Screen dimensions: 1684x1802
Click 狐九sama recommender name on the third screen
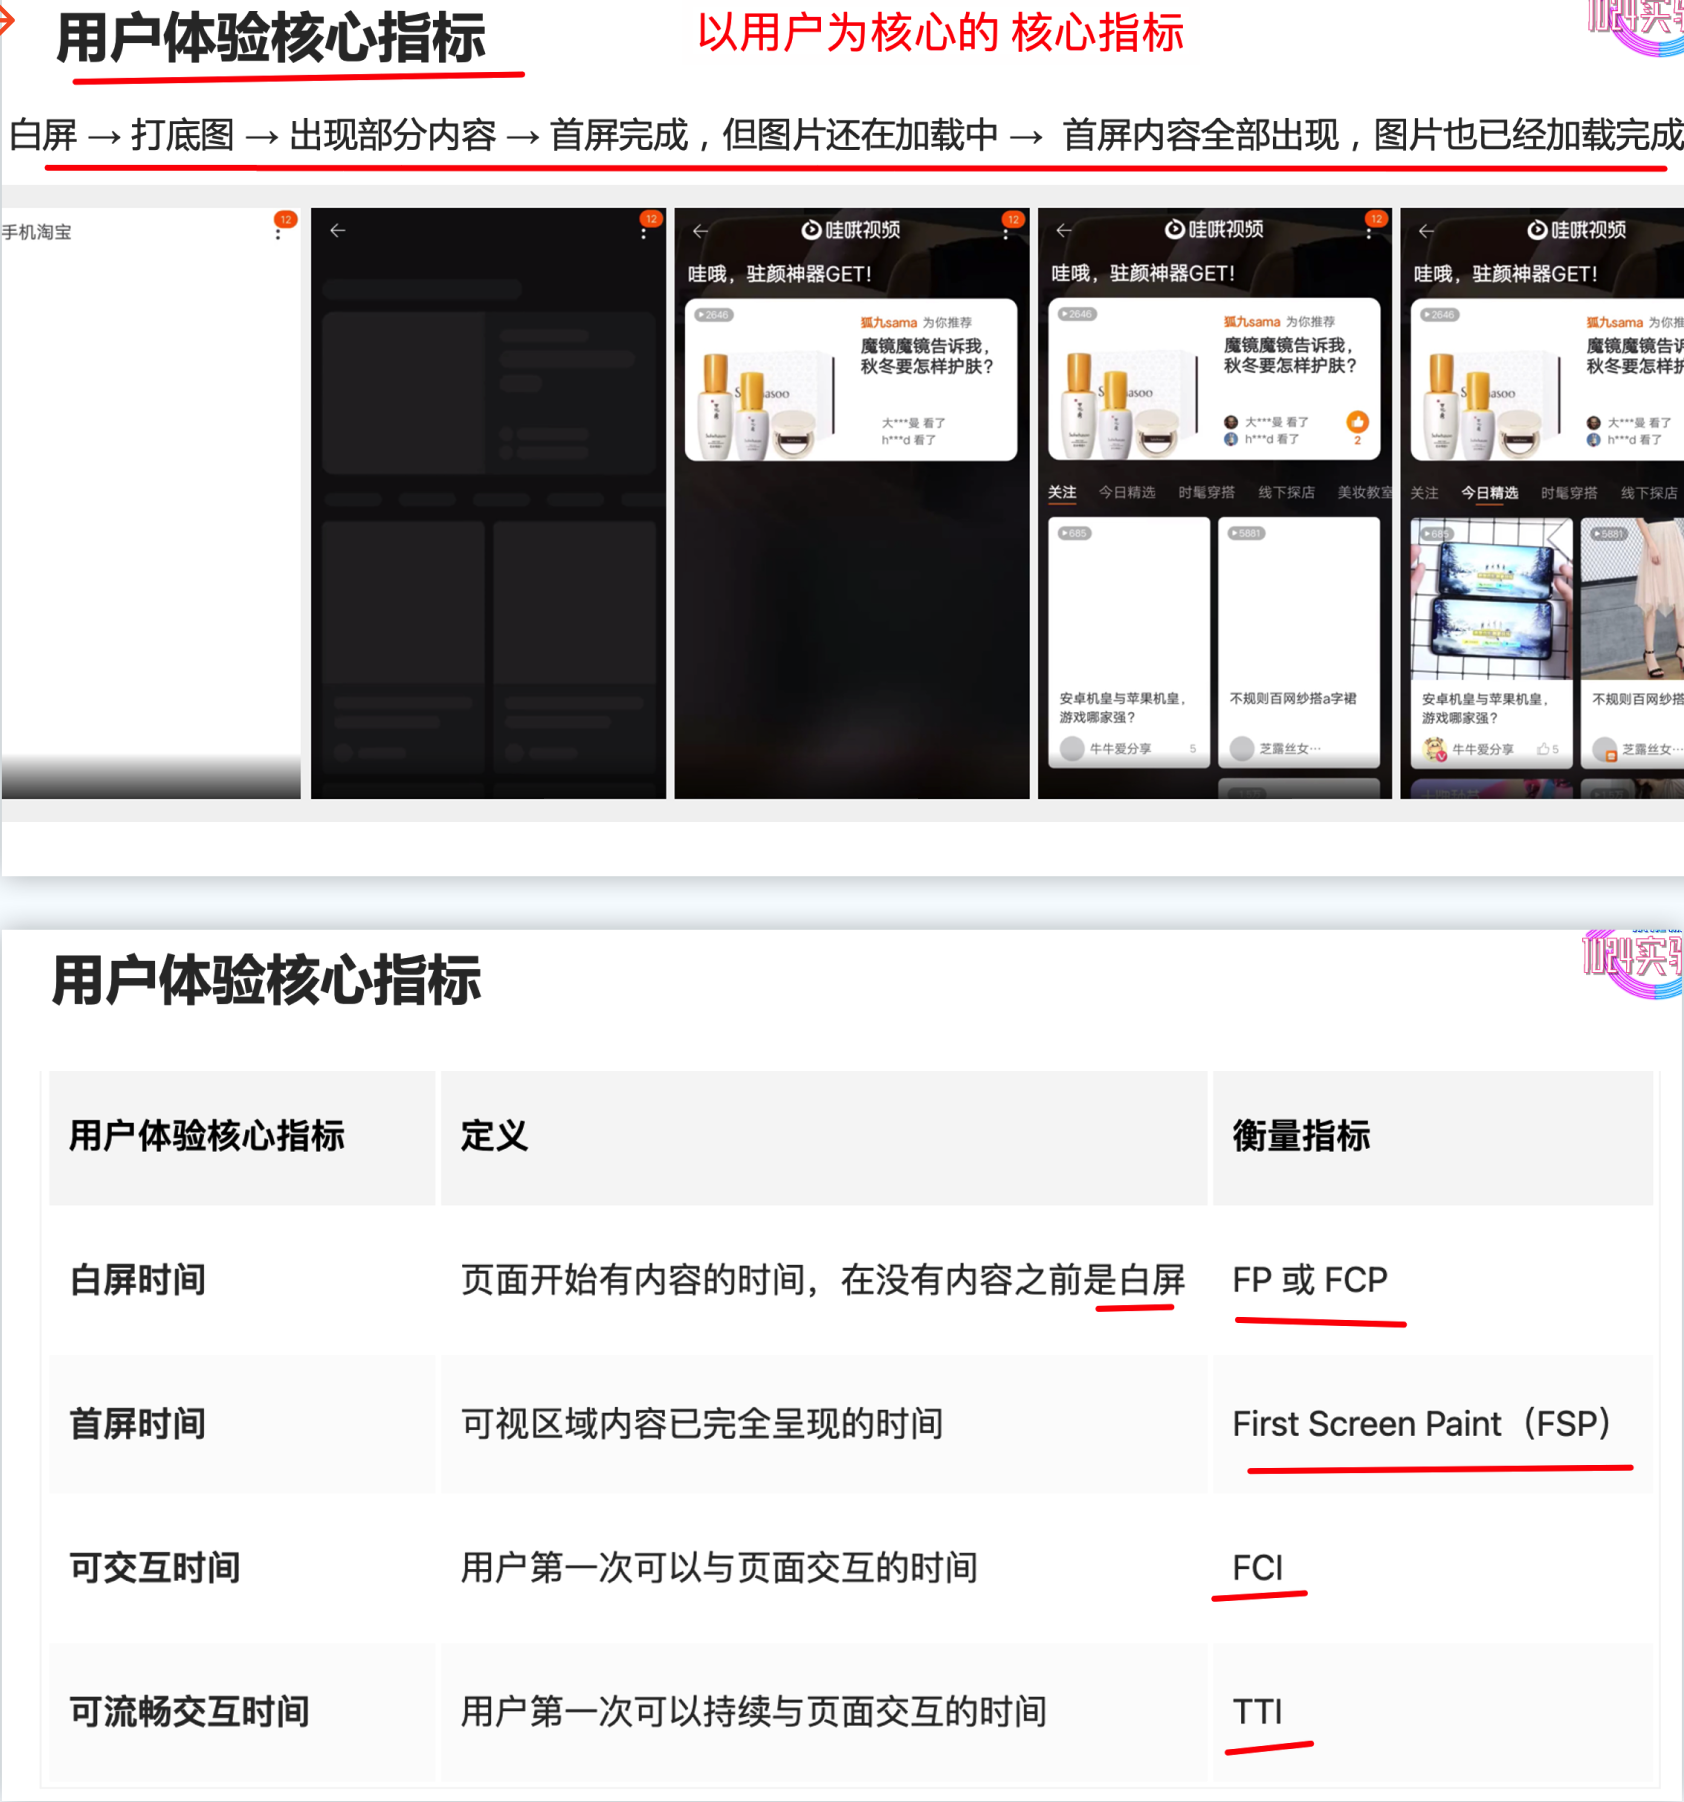[x=889, y=322]
